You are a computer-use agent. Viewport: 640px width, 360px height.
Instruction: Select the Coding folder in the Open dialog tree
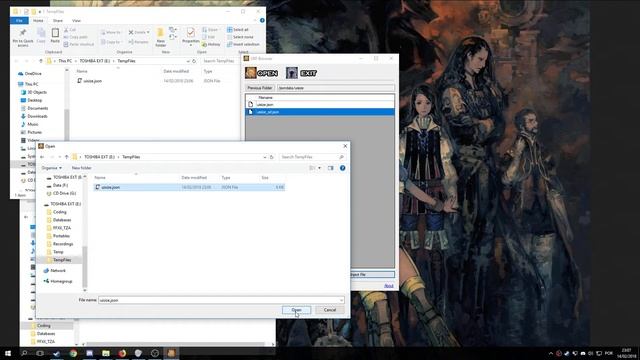click(x=60, y=212)
